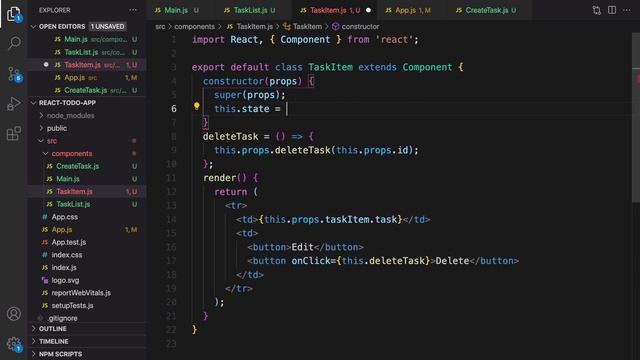
Task: Open the App.test.js file
Action: tap(87, 242)
